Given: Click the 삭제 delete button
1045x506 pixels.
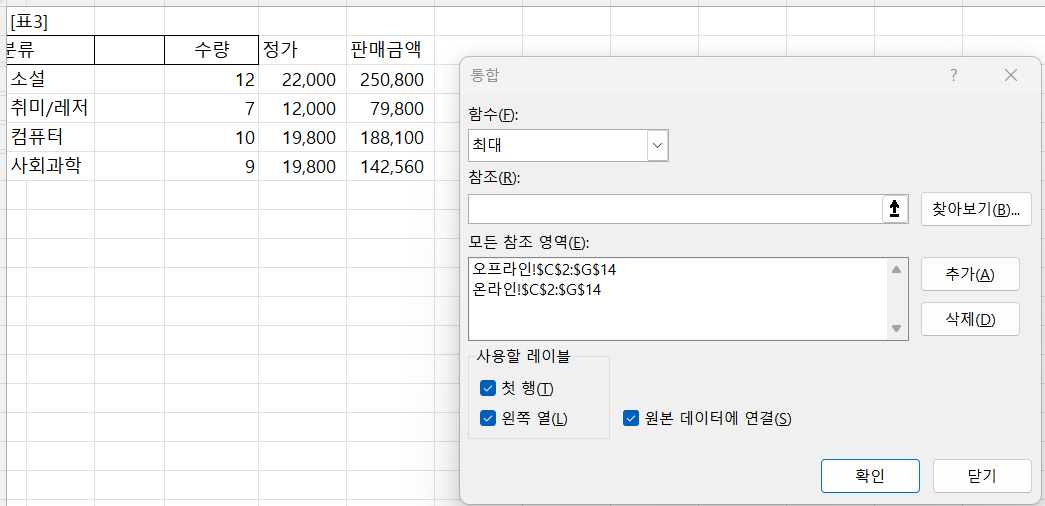Looking at the screenshot, I should [969, 319].
